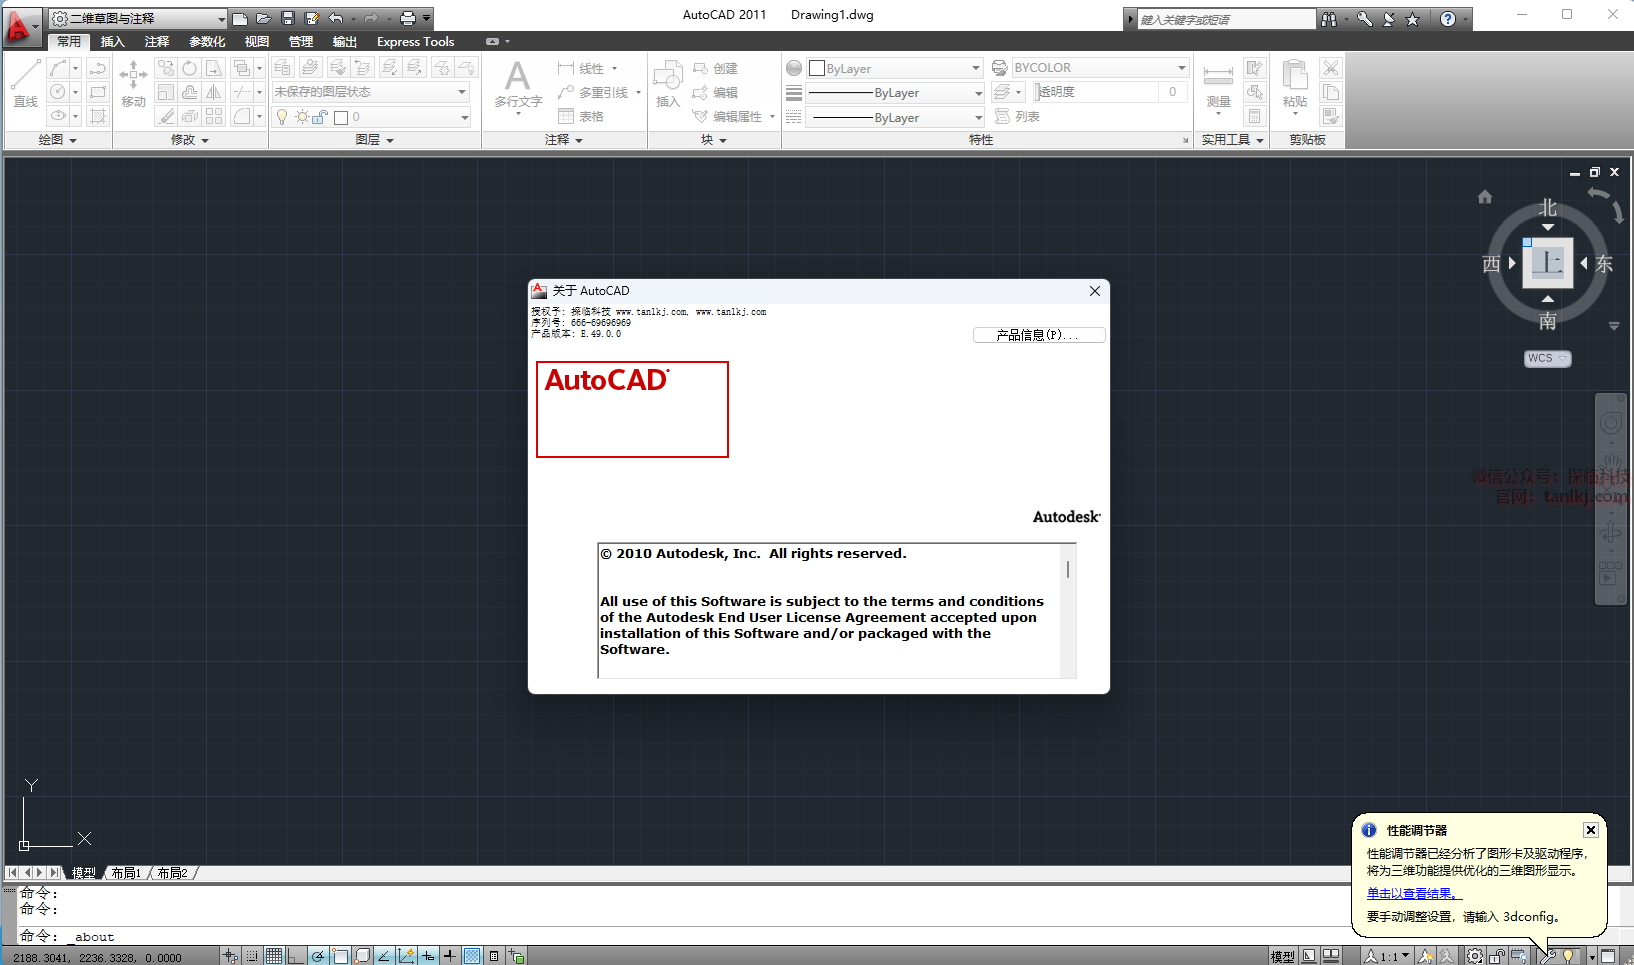Switch to the 插入 ribbon tab
Screen dimensions: 1634x965
point(112,41)
